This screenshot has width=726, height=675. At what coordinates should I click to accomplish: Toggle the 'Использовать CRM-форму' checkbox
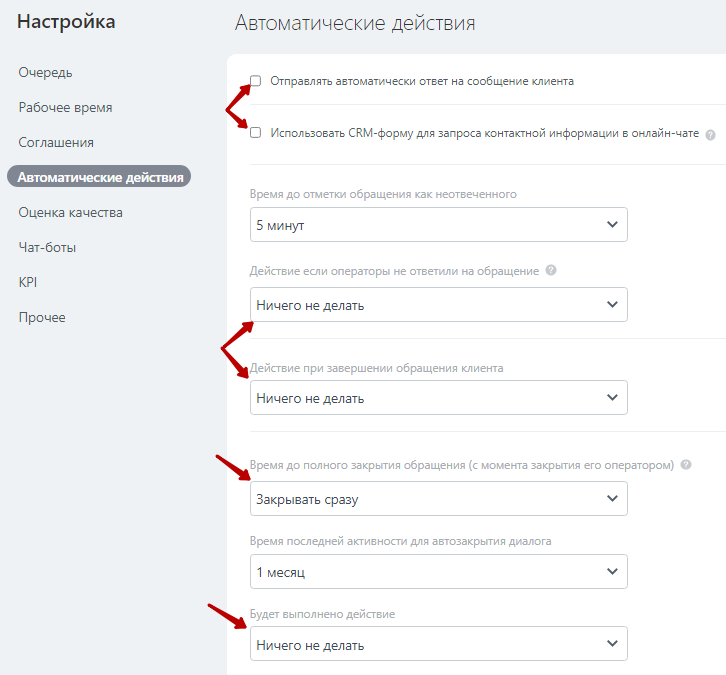pos(256,133)
